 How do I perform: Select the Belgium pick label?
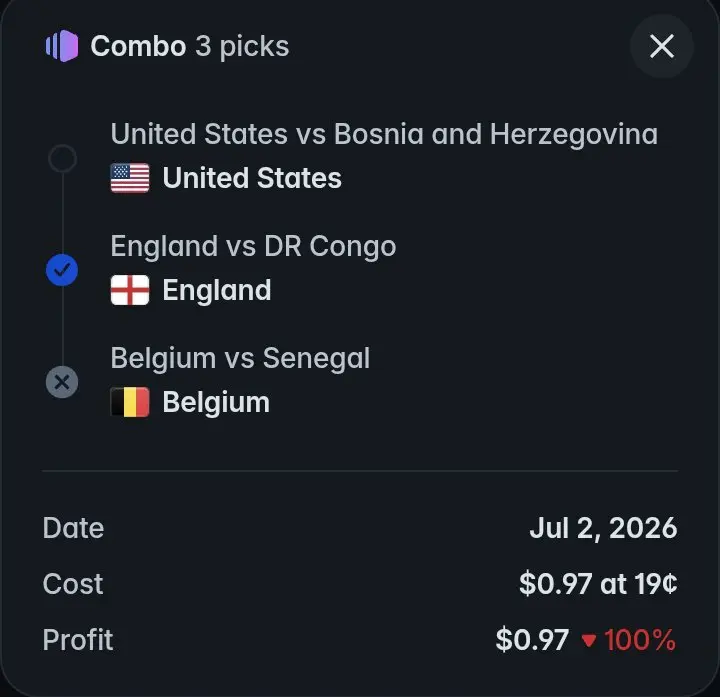[216, 402]
